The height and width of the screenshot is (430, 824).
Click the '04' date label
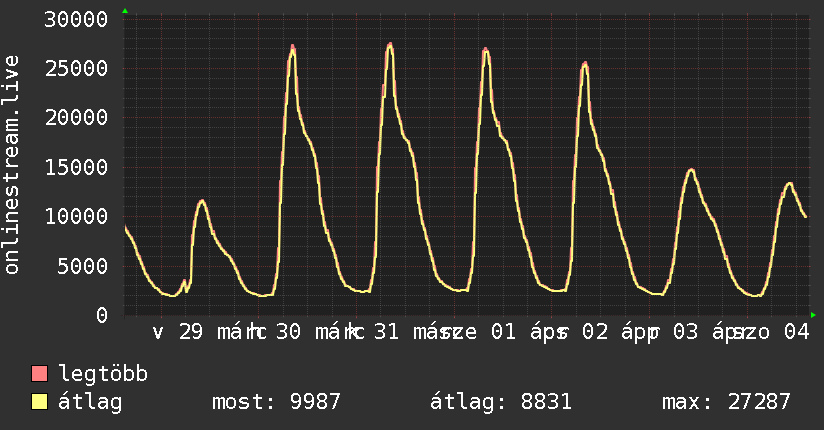796,332
